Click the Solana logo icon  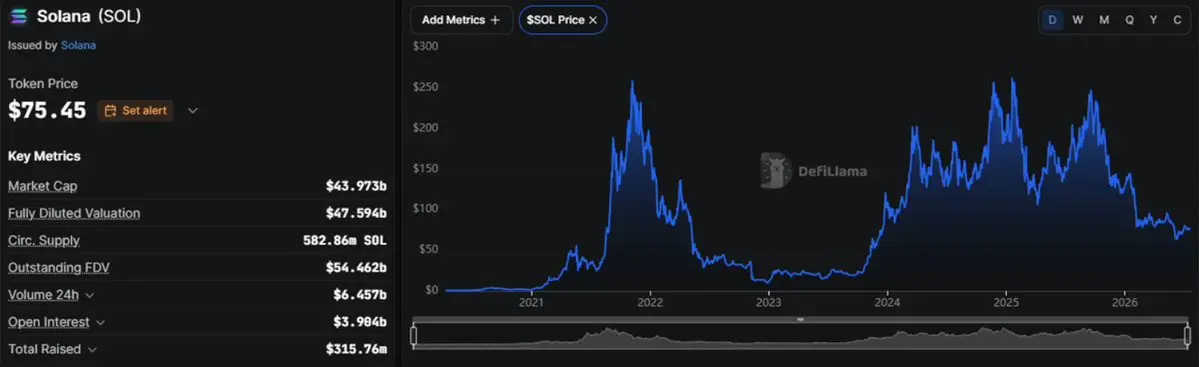pos(18,16)
